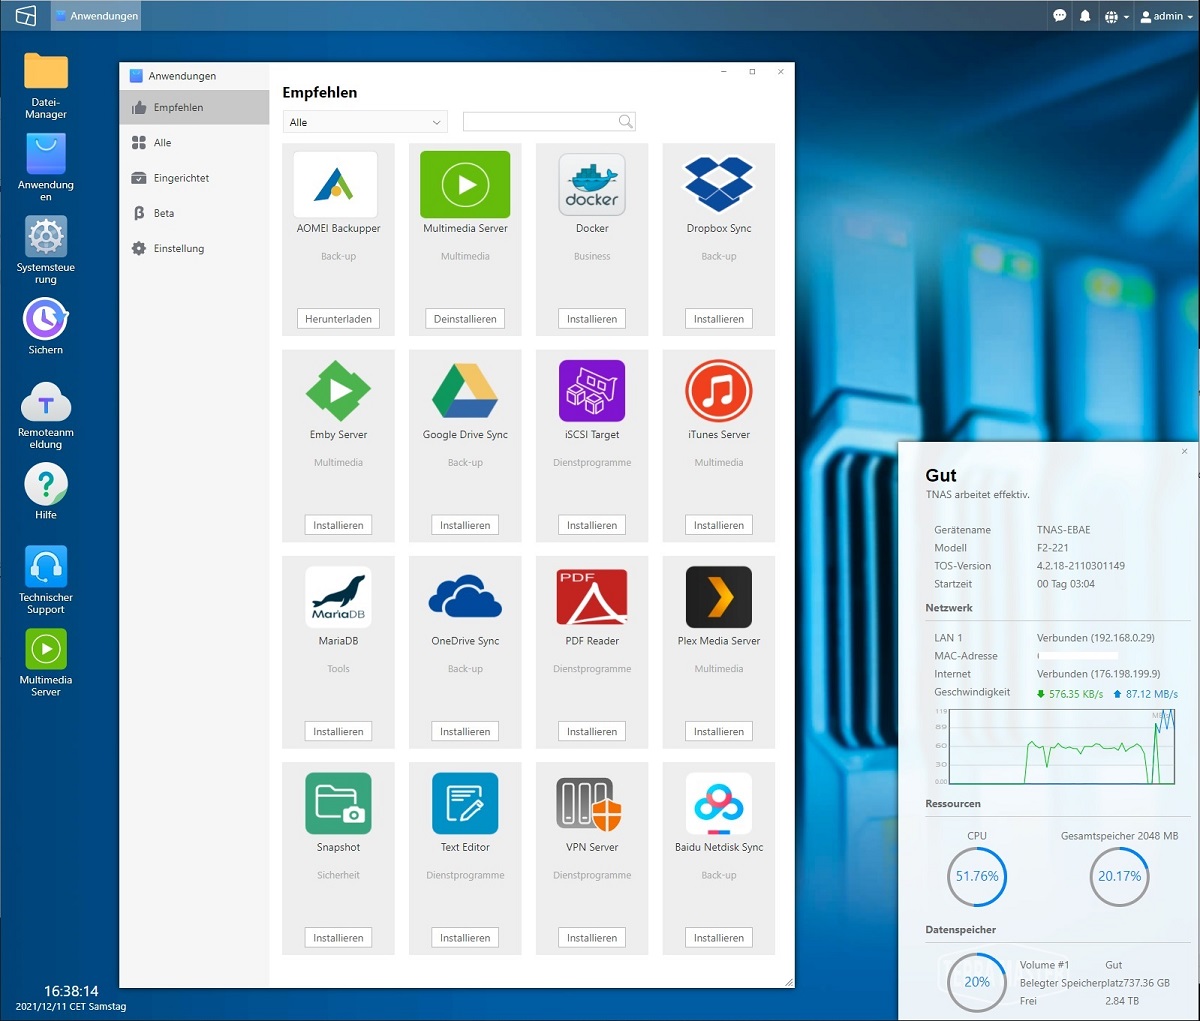The height and width of the screenshot is (1021, 1200).
Task: Open the Systemsteuerung gear icon
Action: 46,237
